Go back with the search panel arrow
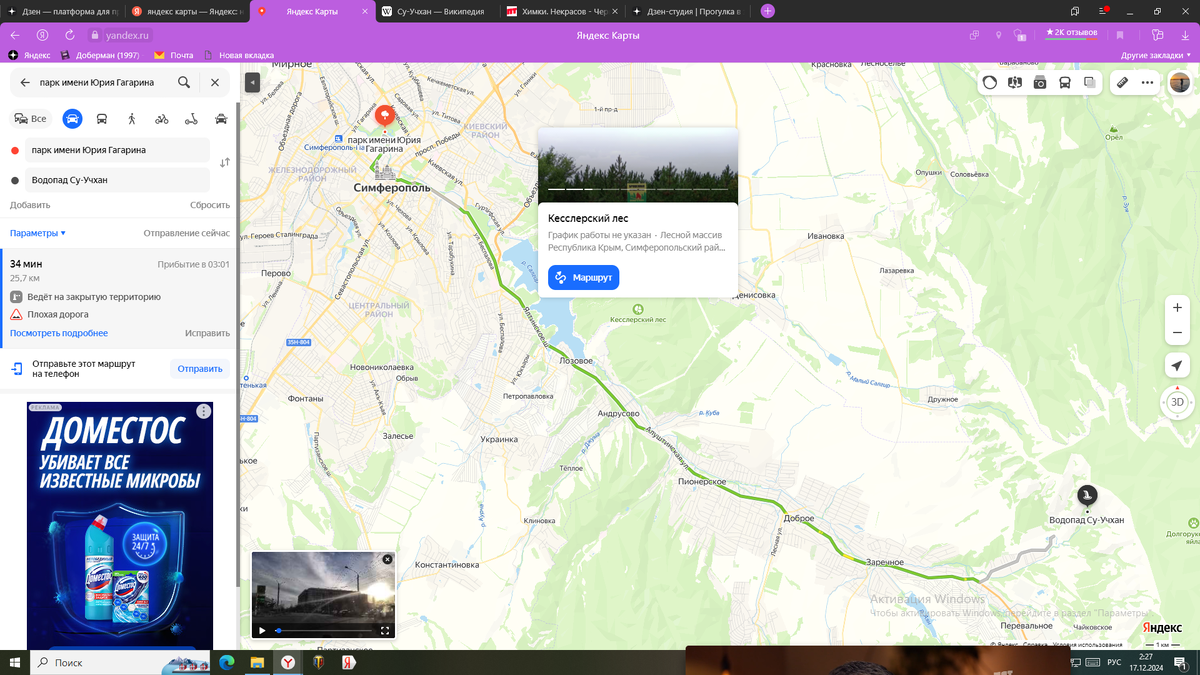Image resolution: width=1200 pixels, height=675 pixels. click(25, 83)
